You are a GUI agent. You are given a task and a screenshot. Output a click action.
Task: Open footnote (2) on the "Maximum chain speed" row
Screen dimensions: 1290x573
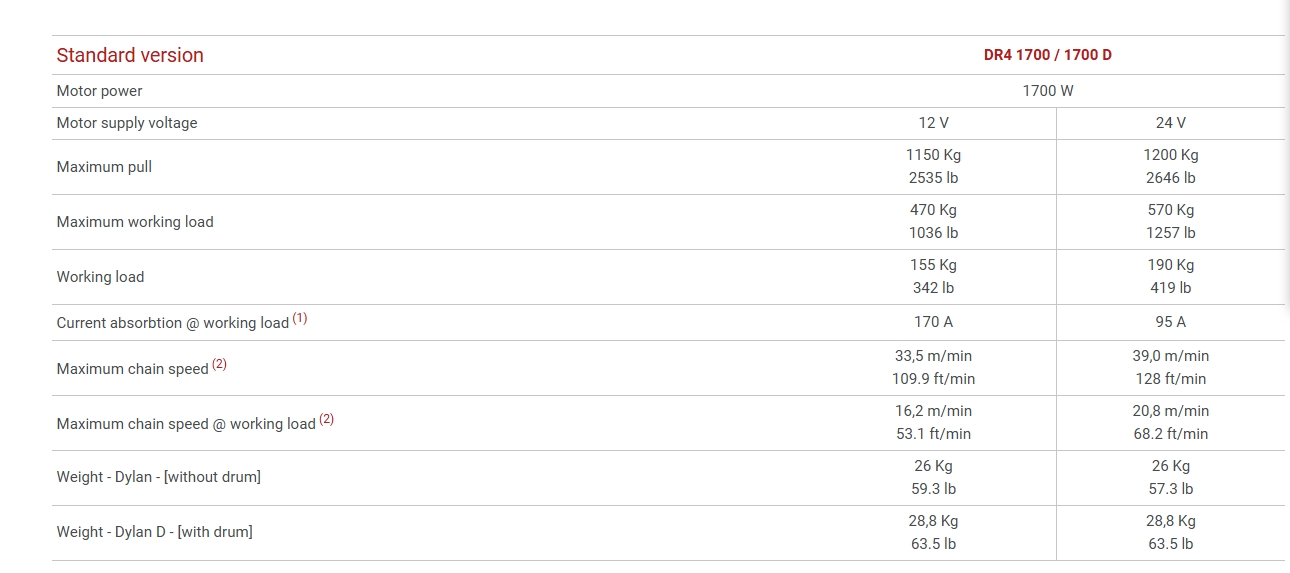point(220,365)
